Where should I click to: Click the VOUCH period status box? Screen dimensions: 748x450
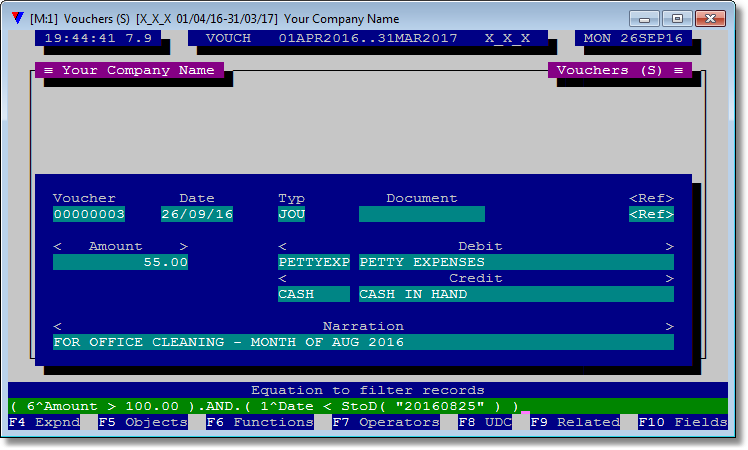click(x=368, y=38)
